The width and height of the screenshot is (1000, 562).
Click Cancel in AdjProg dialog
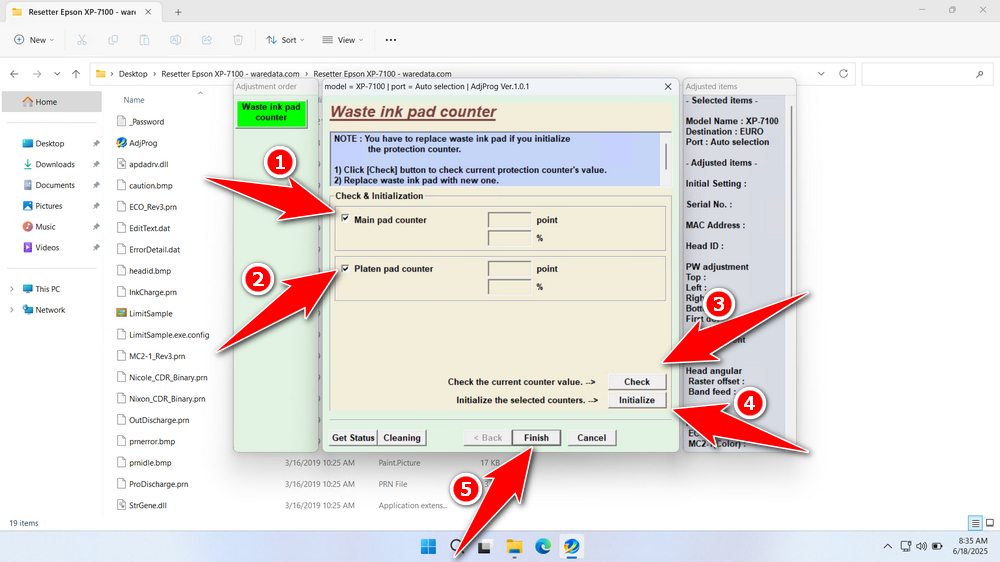point(591,438)
